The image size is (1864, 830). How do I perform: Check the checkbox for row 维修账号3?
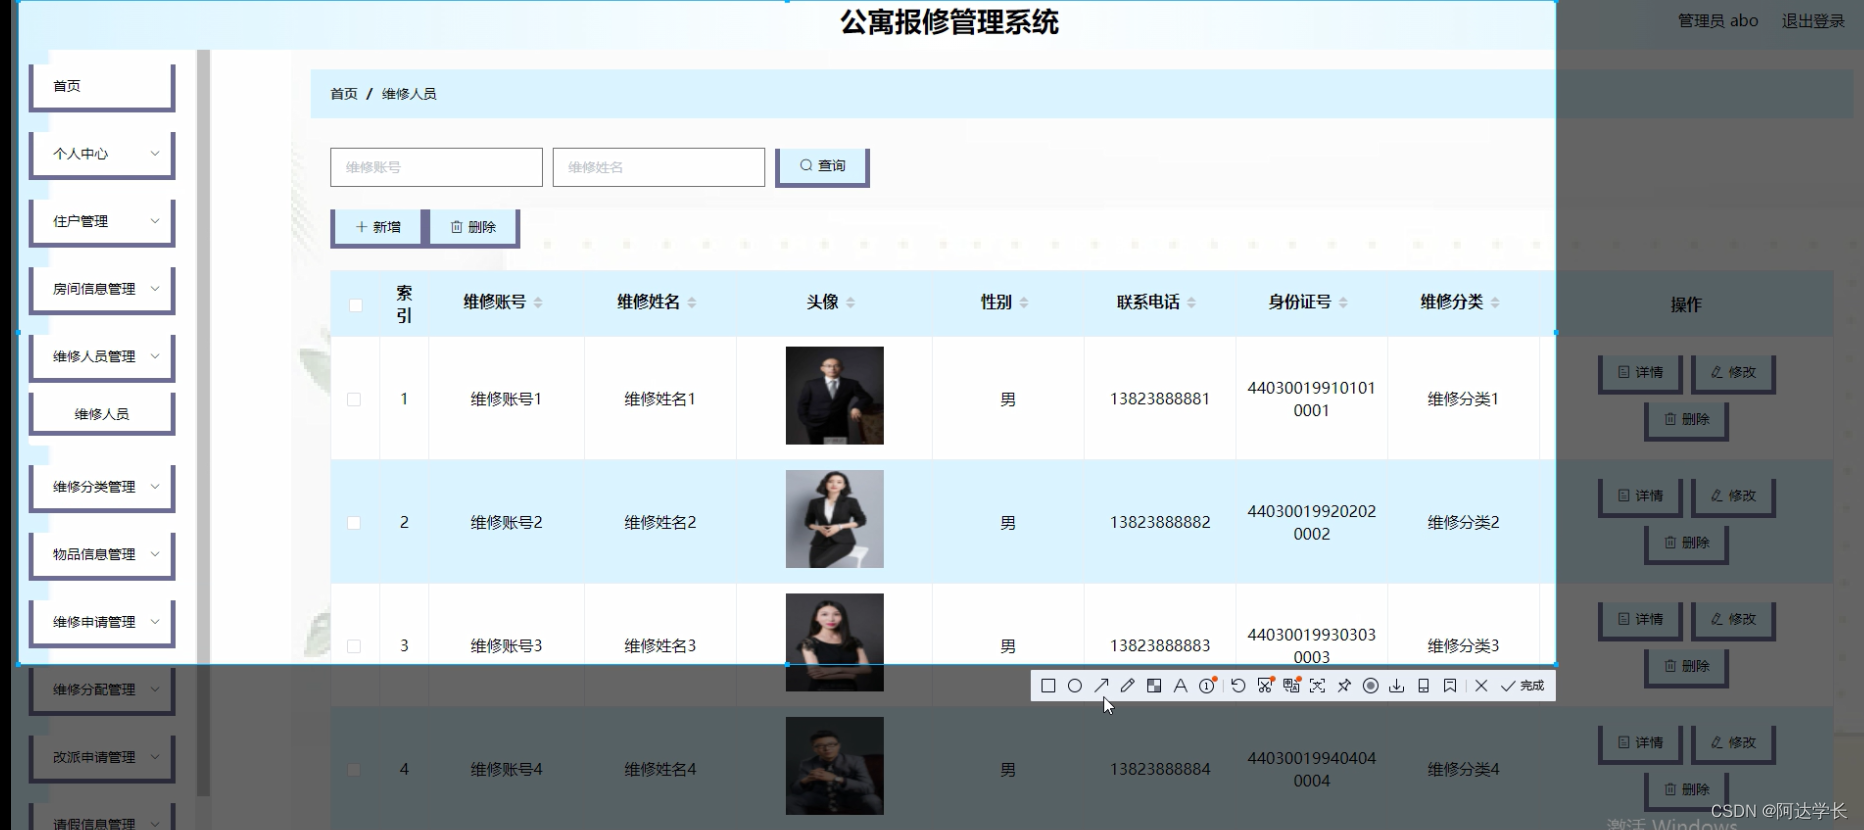pos(354,646)
